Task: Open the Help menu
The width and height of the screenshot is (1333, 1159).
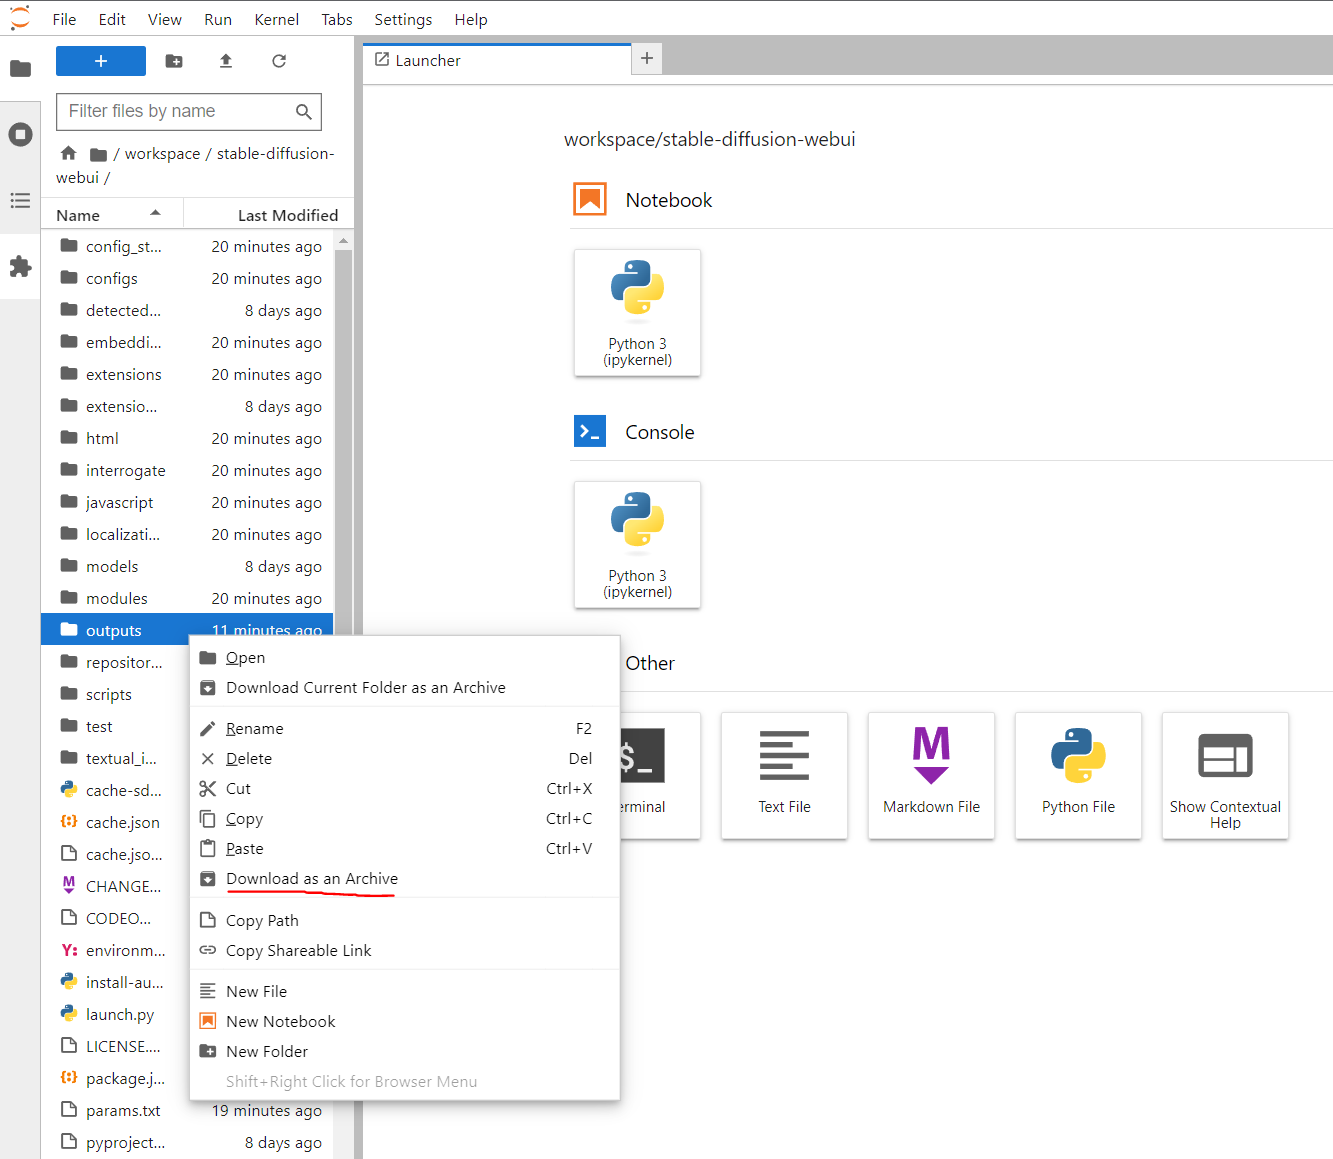Action: [471, 19]
